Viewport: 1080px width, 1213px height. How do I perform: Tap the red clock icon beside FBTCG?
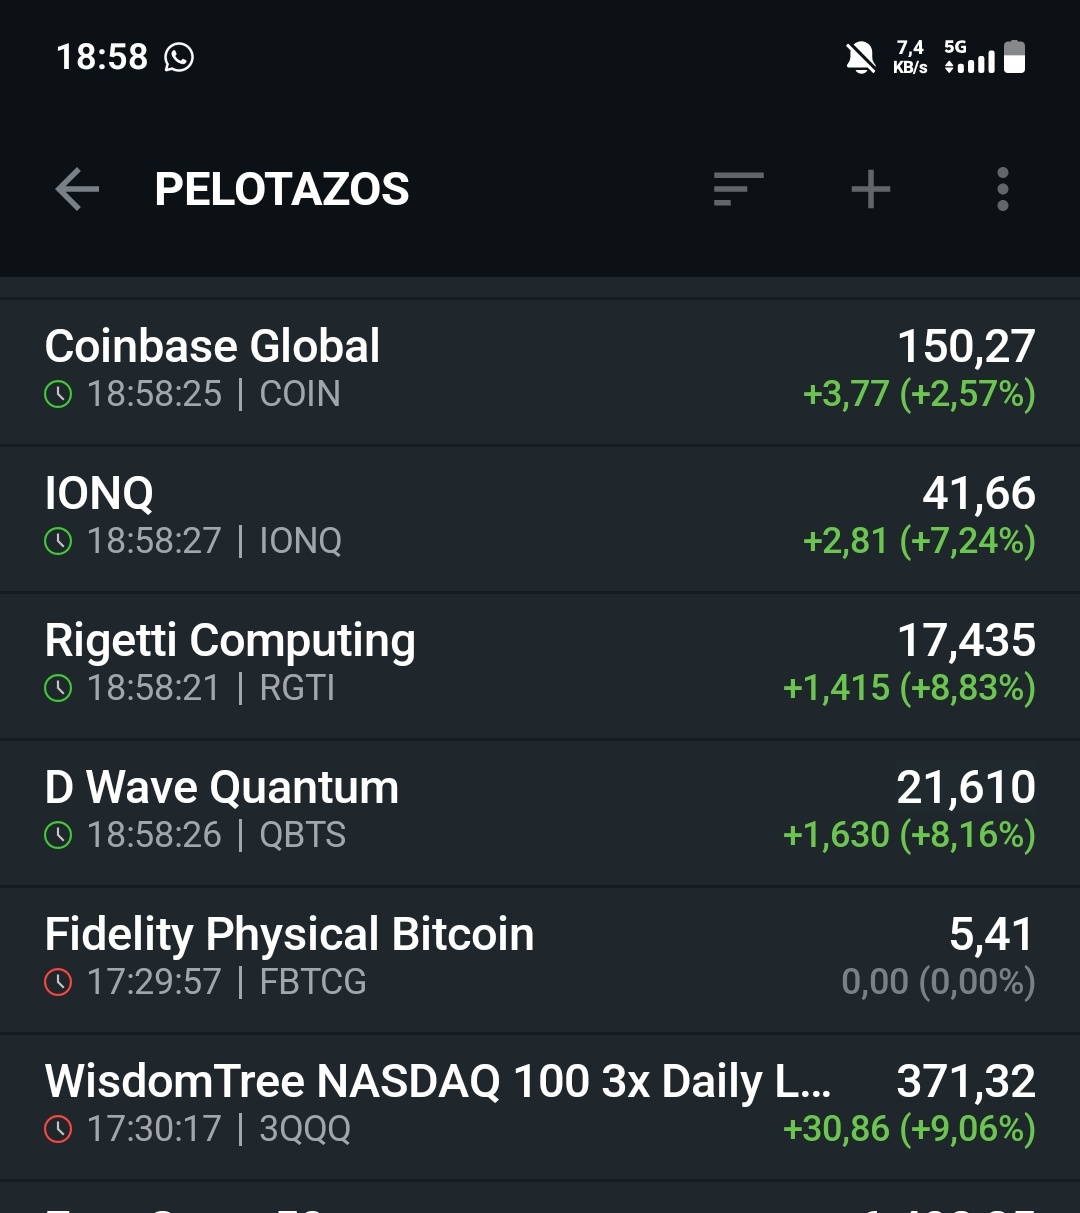[59, 983]
